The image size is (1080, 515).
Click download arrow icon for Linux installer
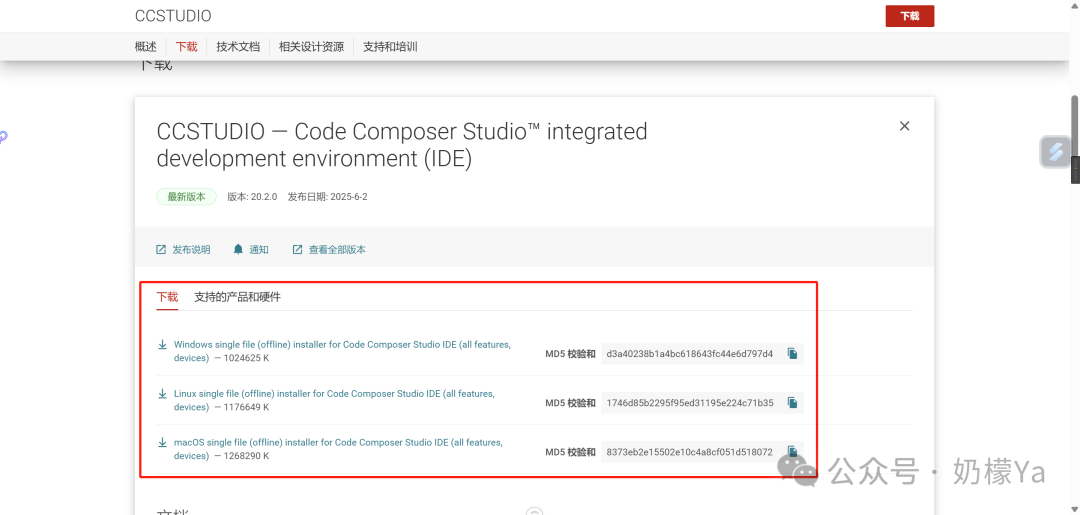coord(163,394)
